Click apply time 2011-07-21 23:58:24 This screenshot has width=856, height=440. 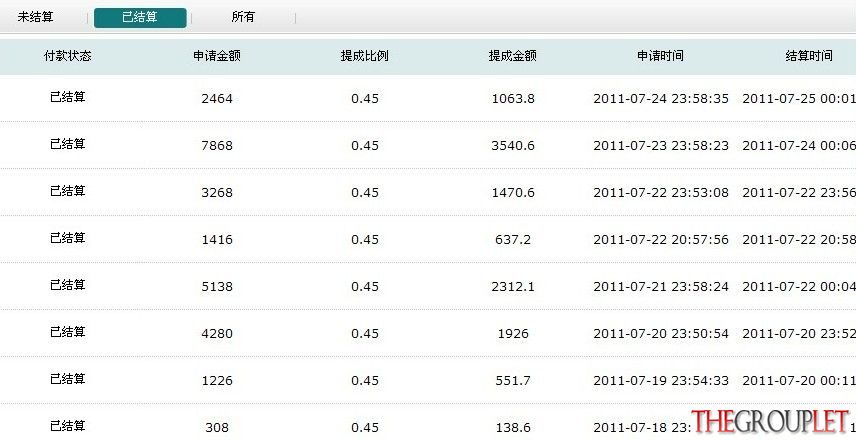click(661, 287)
